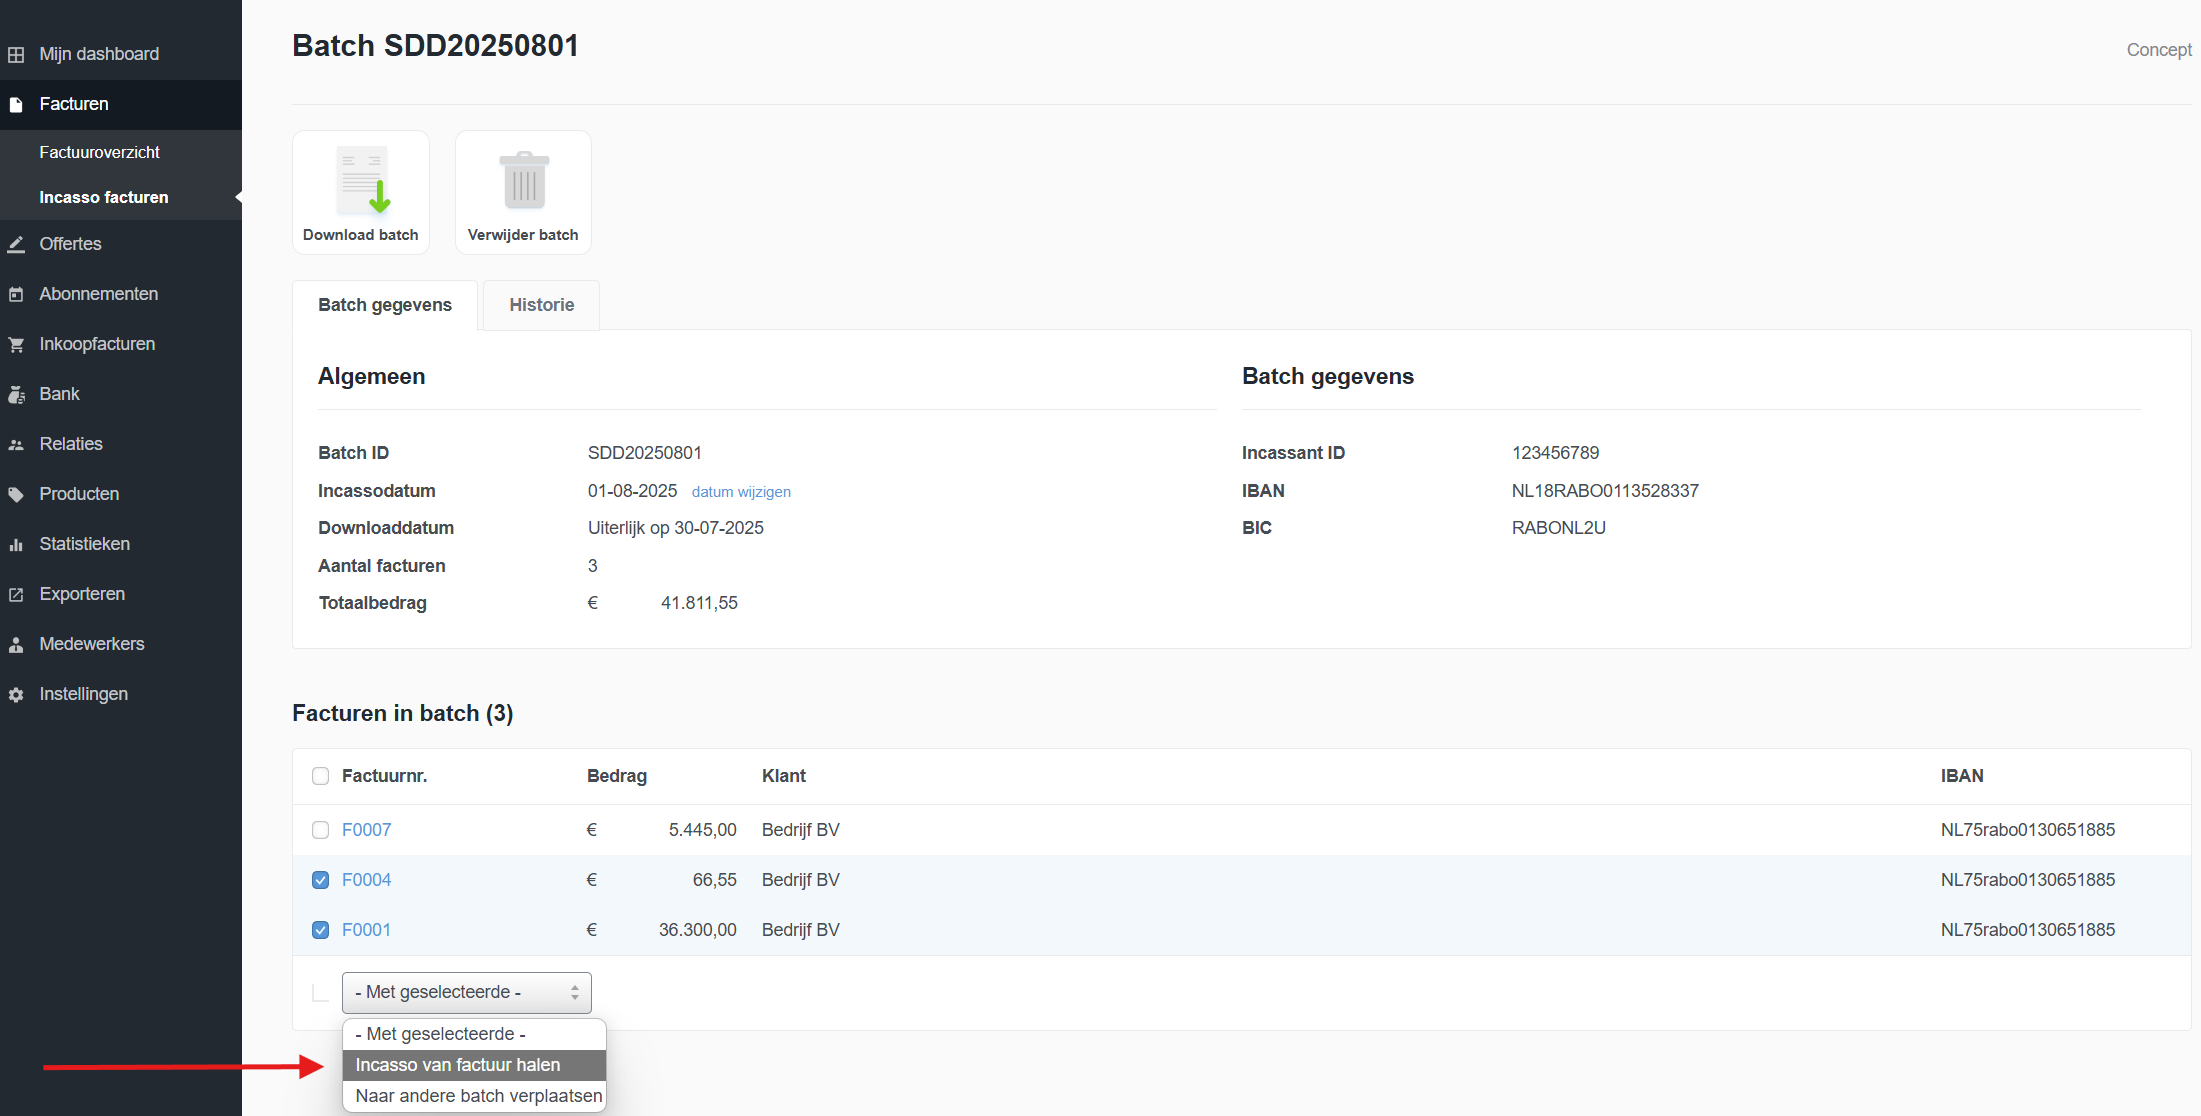Image resolution: width=2201 pixels, height=1116 pixels.
Task: Open Inkoopfacturen via the cart icon
Action: [16, 344]
